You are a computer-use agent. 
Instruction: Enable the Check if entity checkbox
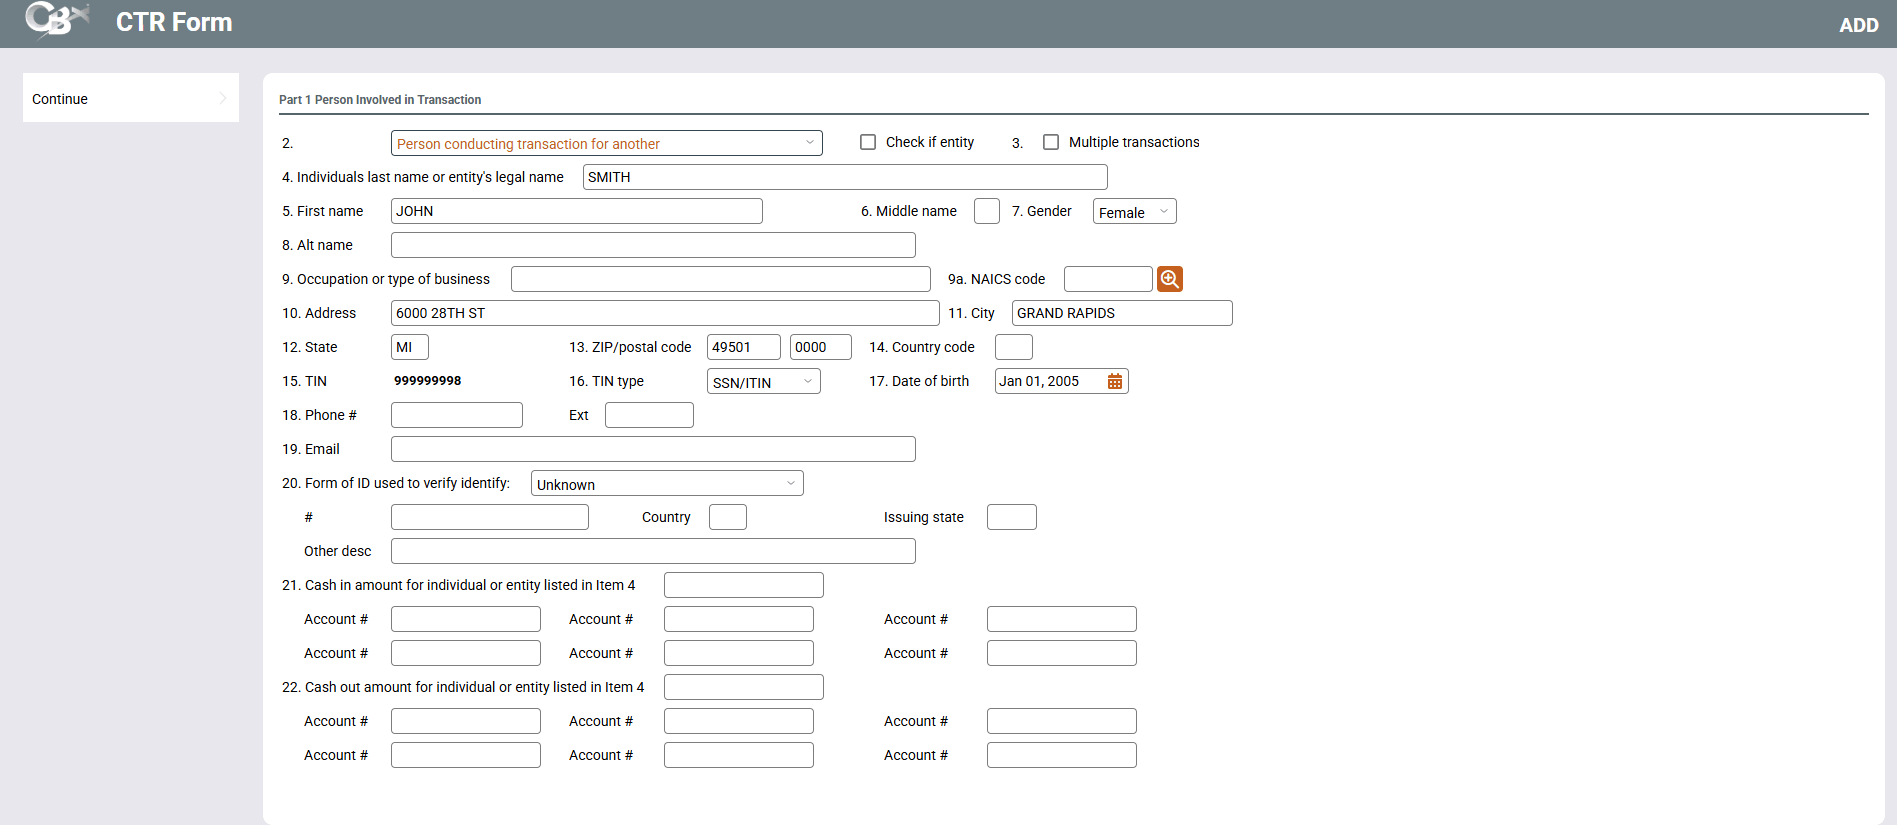point(868,142)
